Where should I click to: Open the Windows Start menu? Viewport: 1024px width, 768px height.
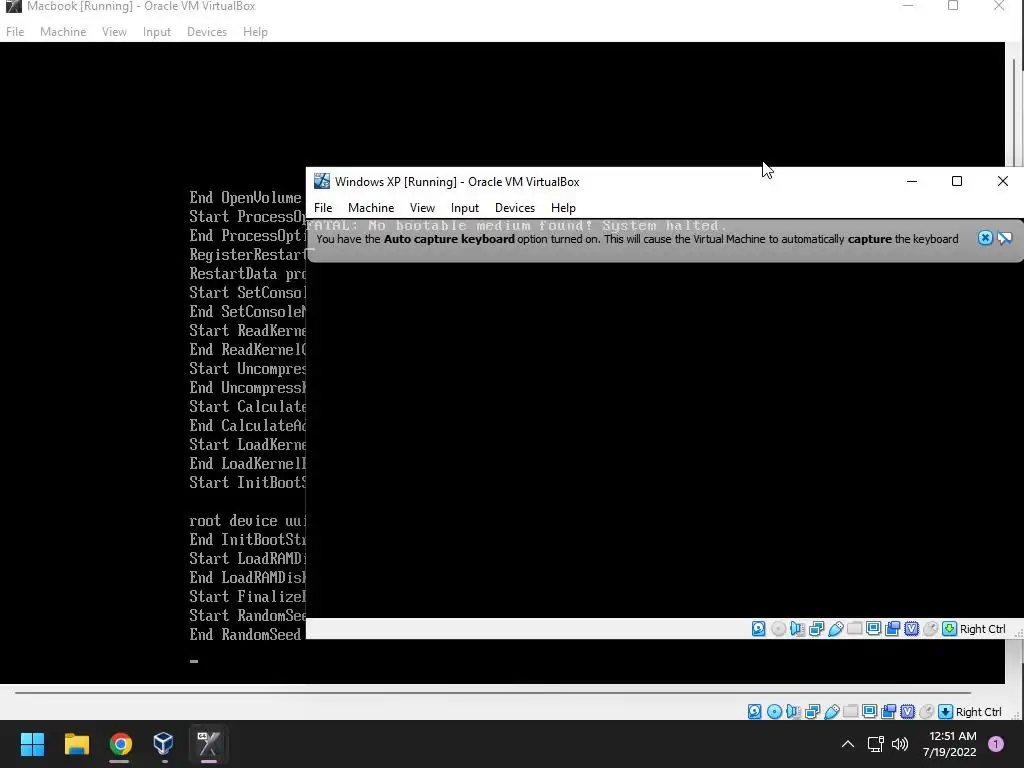32,744
